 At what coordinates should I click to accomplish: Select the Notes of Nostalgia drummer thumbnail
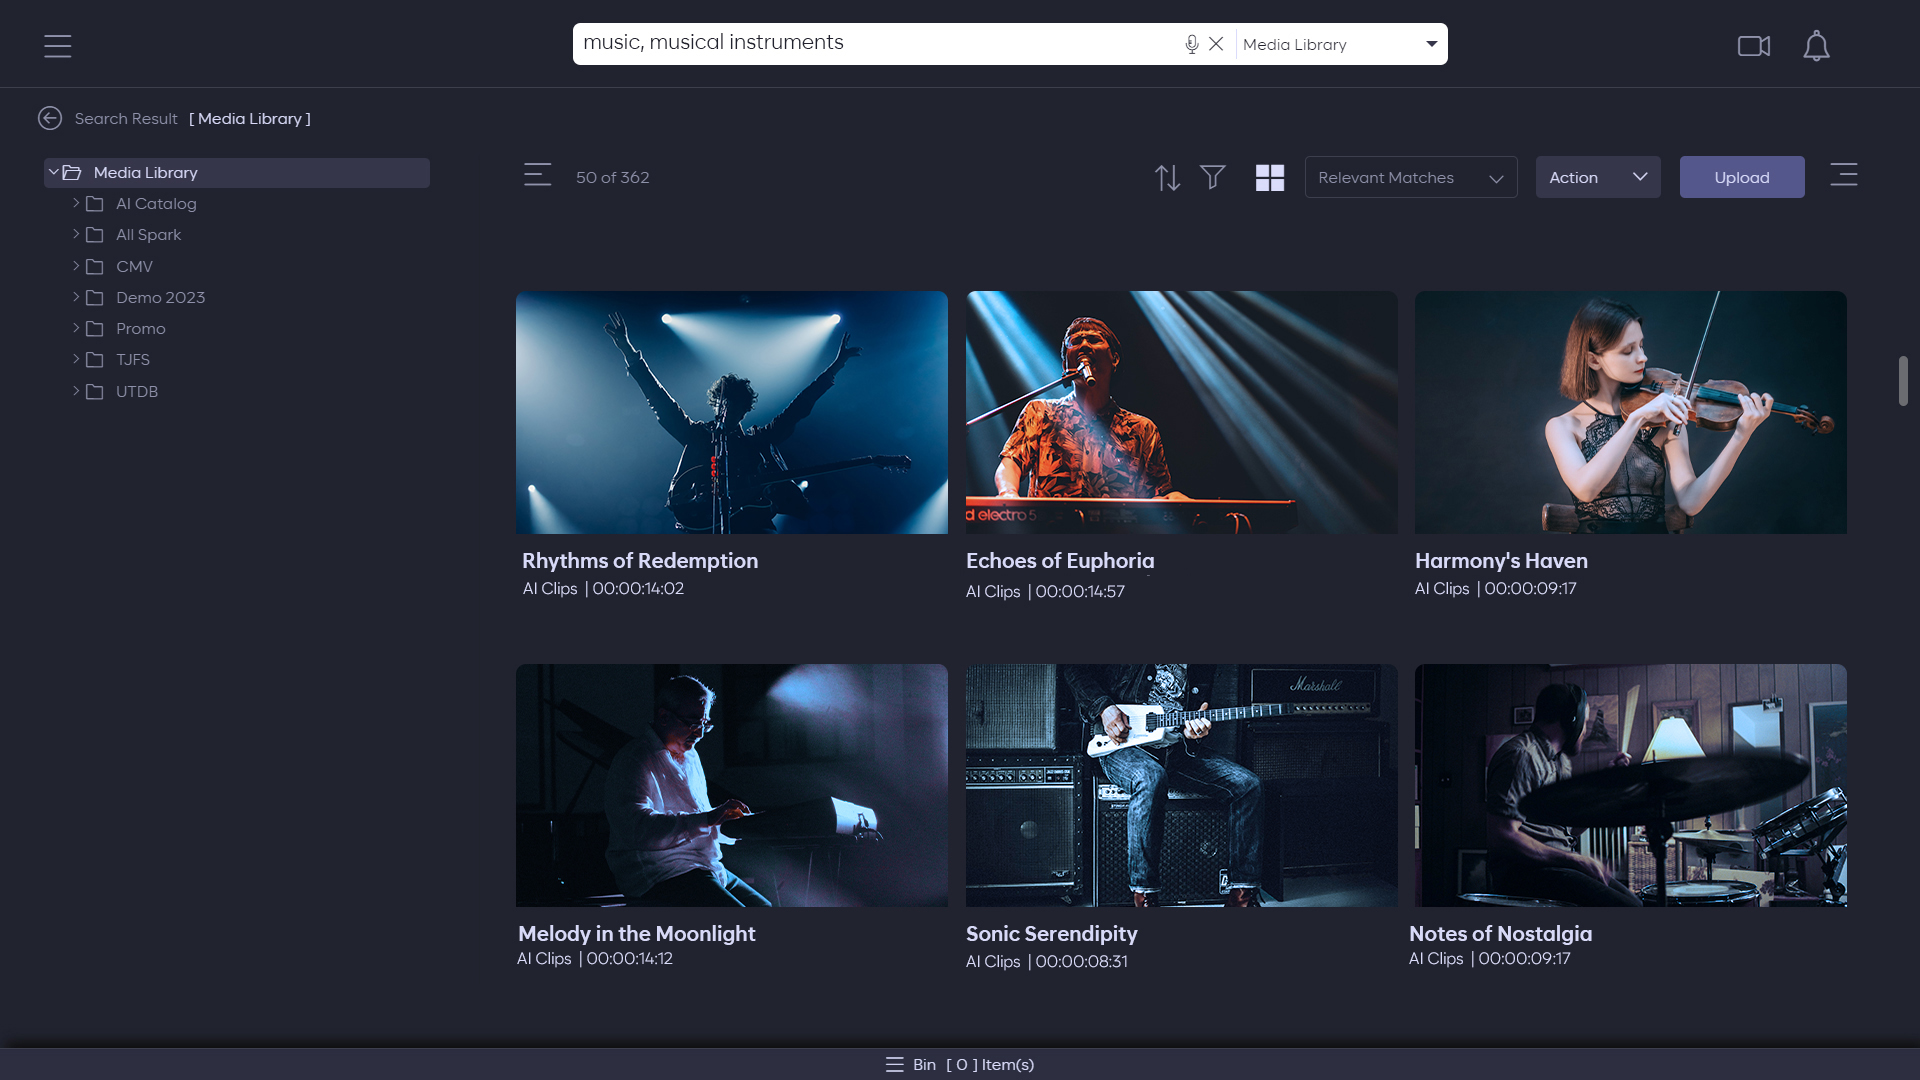coord(1630,785)
